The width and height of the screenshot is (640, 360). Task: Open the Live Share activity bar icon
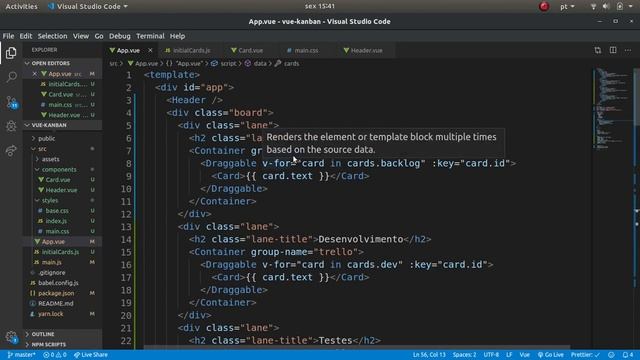coord(11,151)
